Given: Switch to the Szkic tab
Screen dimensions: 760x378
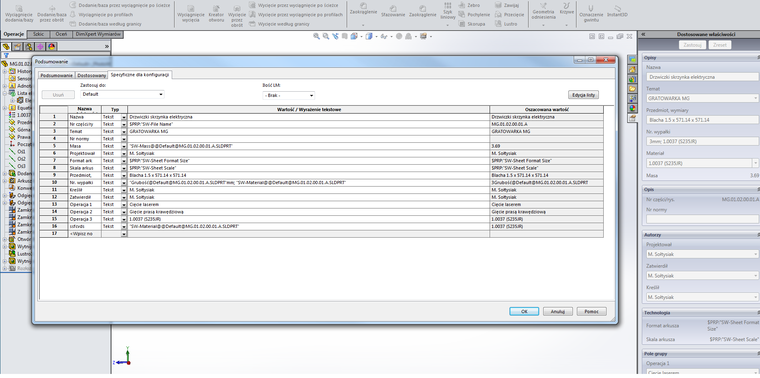Looking at the screenshot, I should click(39, 34).
